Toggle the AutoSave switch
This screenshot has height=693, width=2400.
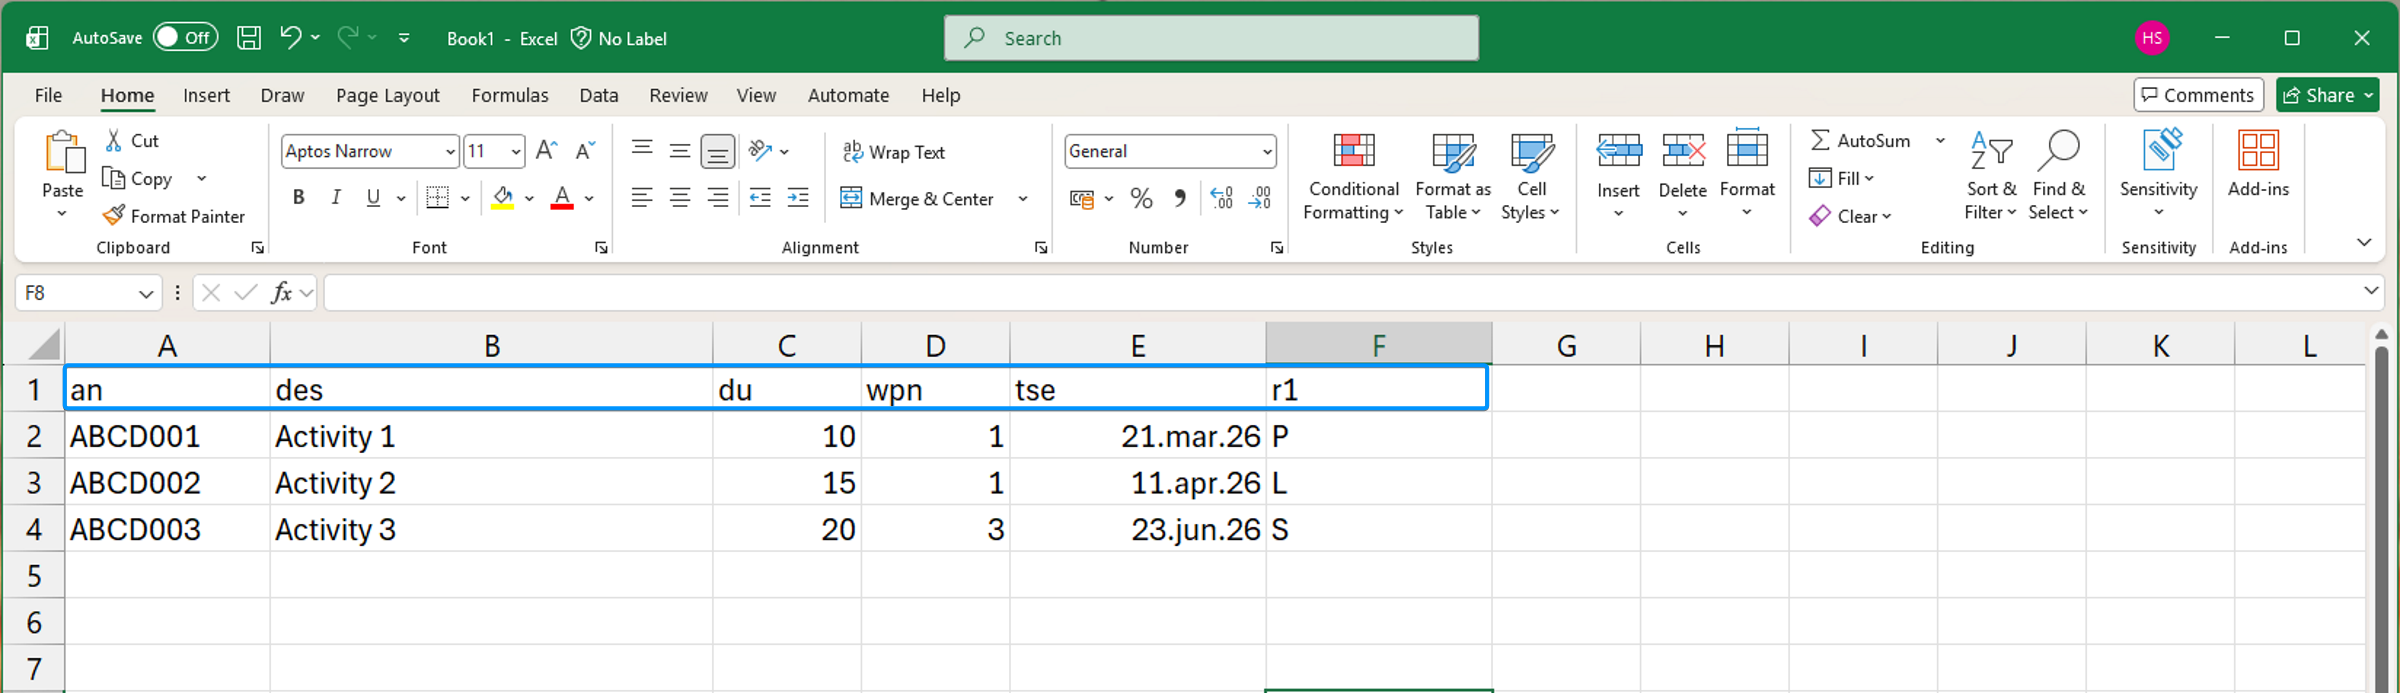185,38
